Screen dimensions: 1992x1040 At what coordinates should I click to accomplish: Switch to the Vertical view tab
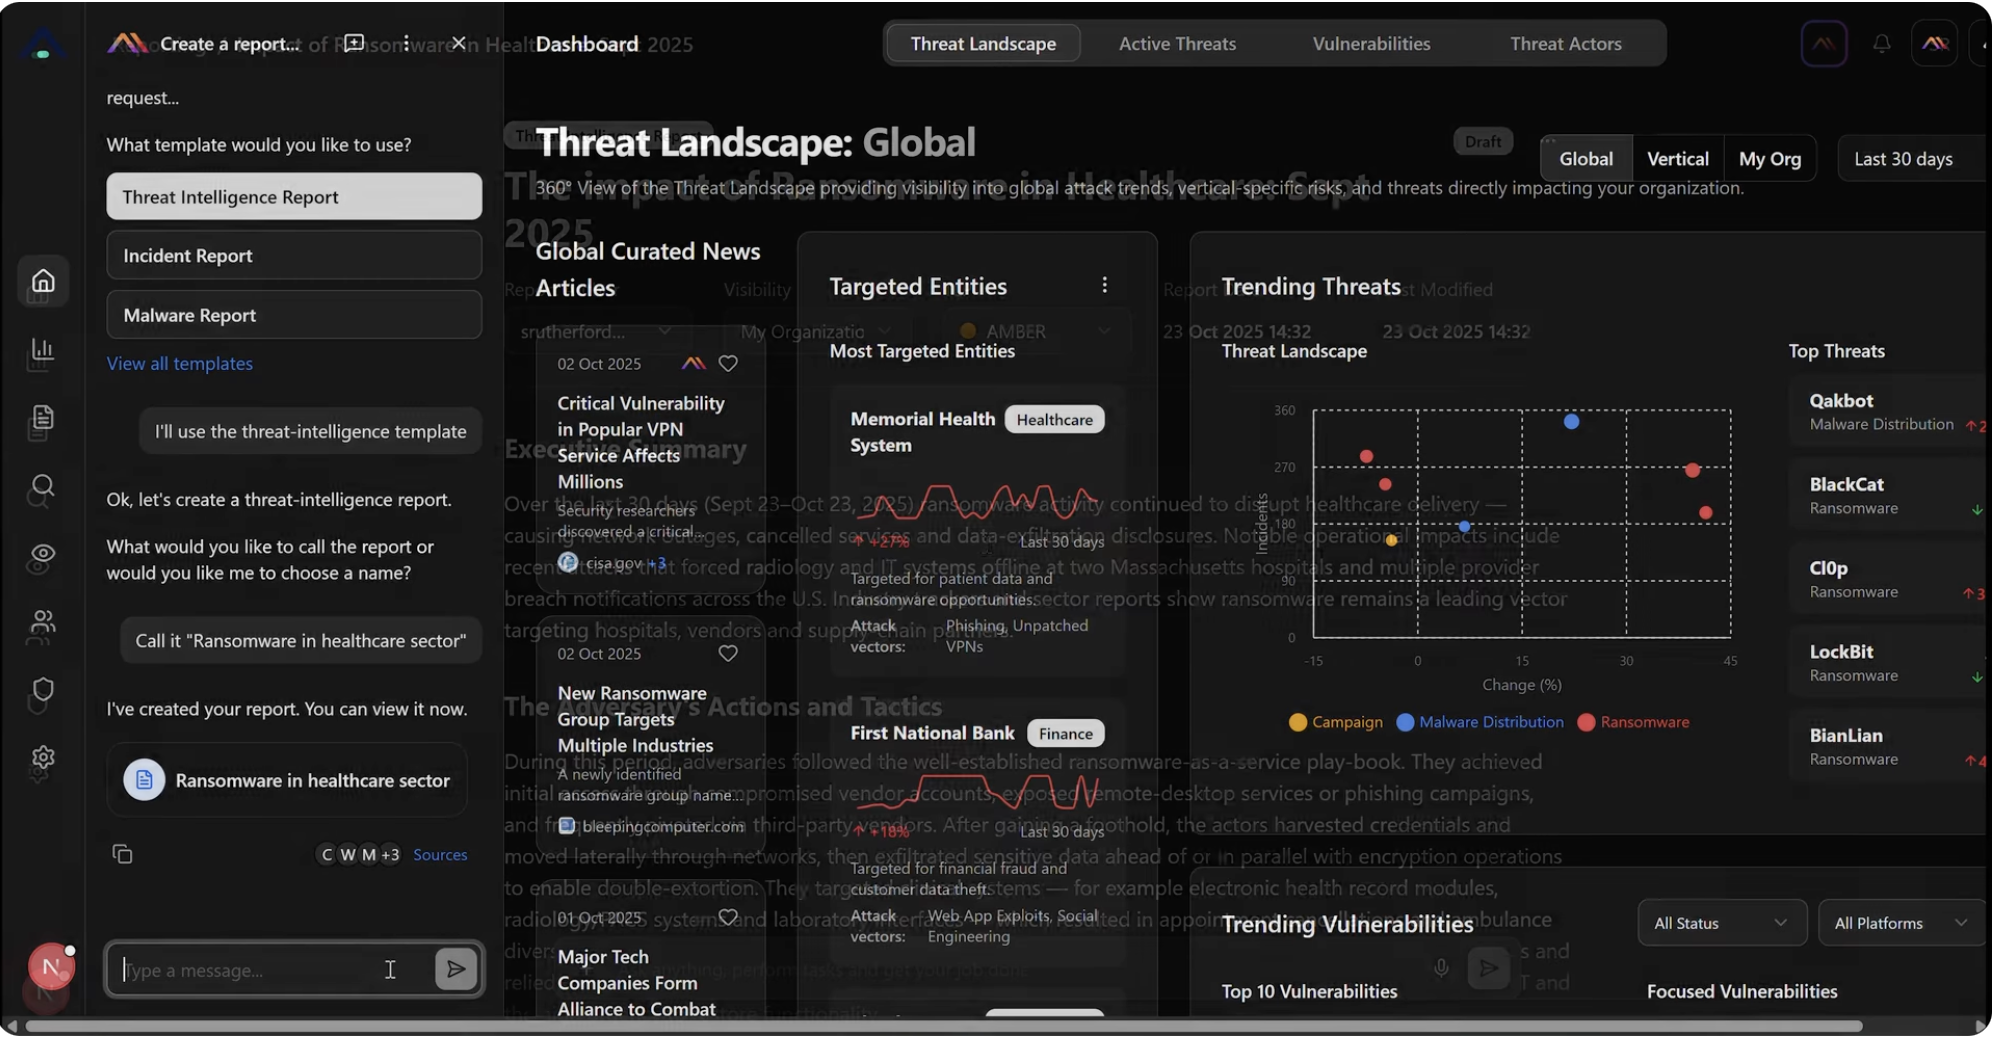pos(1677,159)
